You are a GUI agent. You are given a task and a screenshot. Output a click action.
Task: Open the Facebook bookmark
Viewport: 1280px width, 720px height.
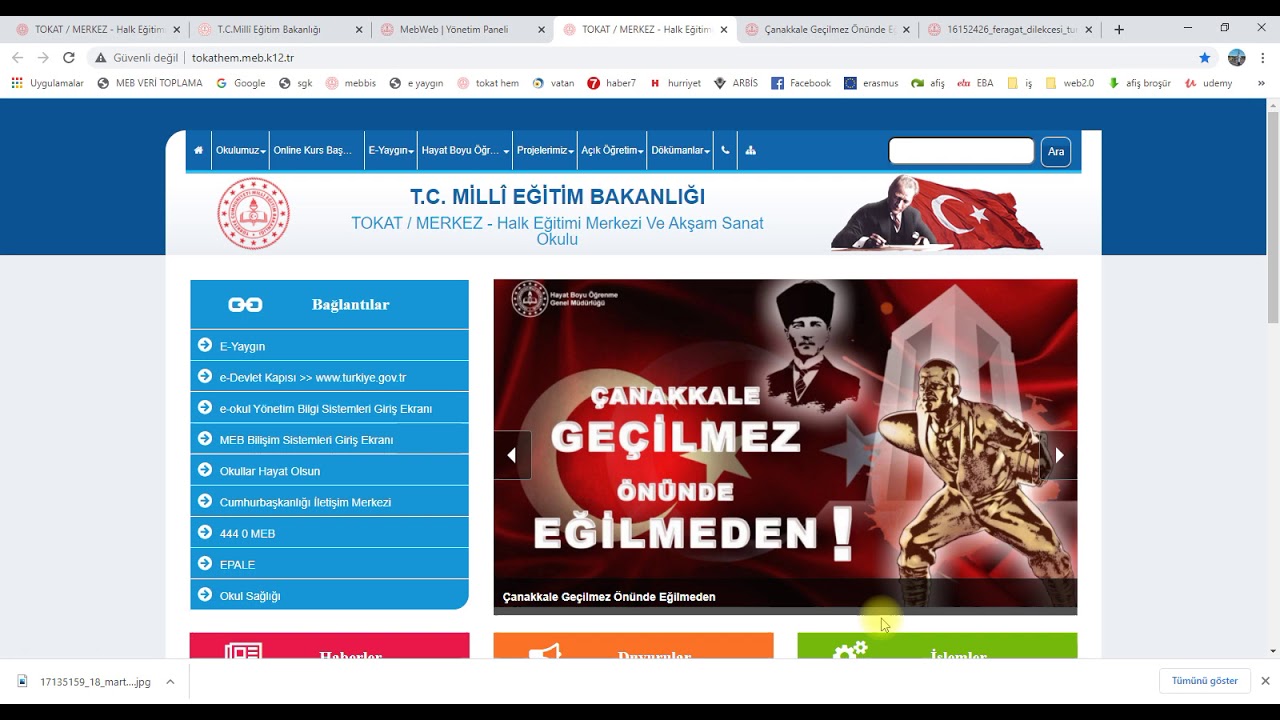(x=801, y=83)
